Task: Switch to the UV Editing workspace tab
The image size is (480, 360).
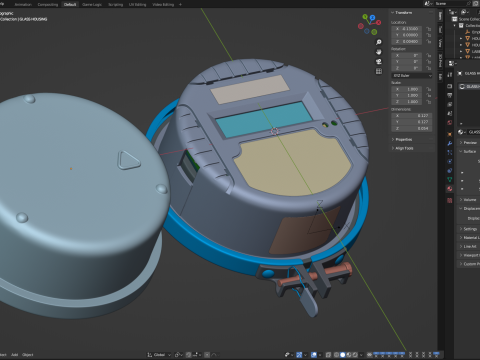Action: 137,4
